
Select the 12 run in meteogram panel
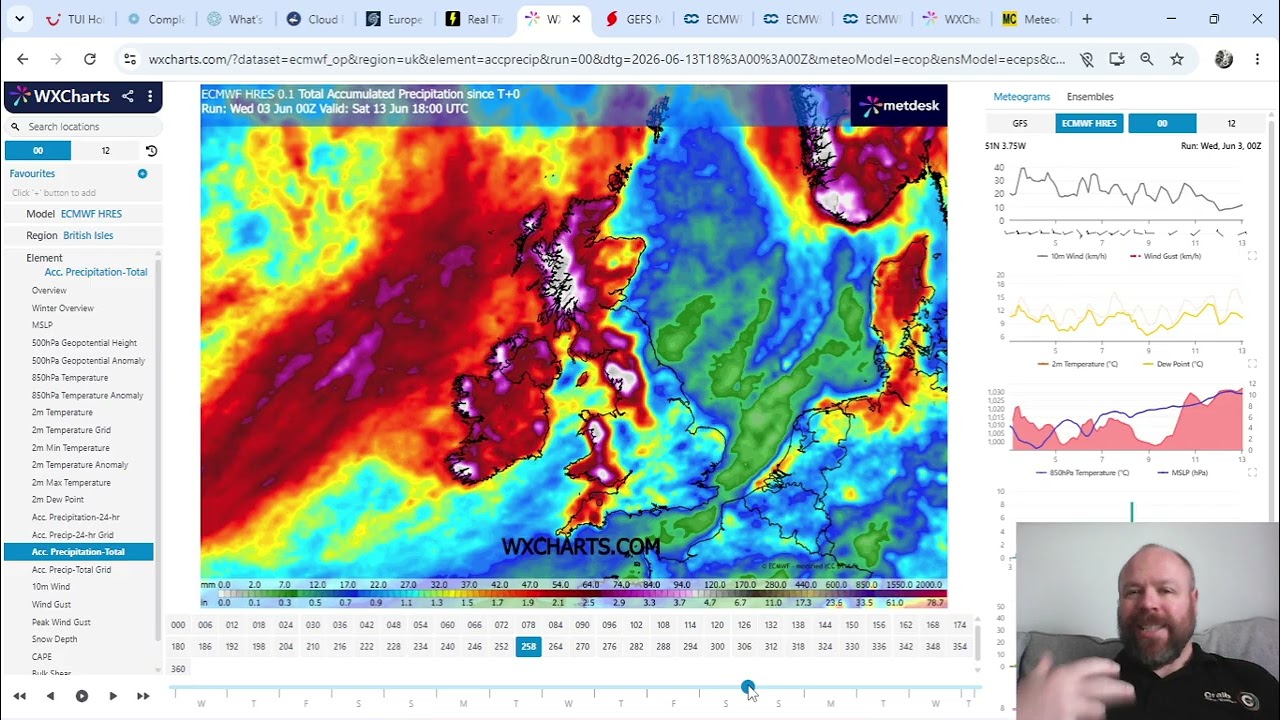pos(1231,124)
